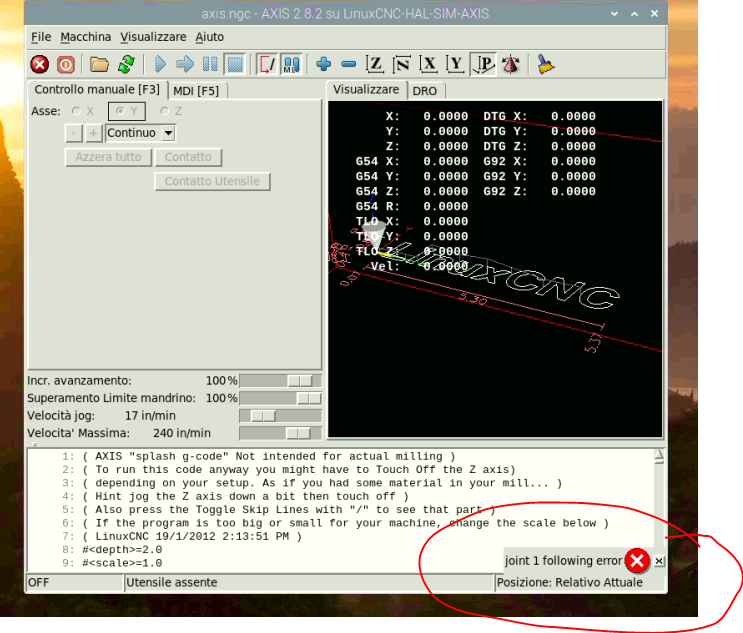Open the Visualizzare menu
Image resolution: width=743 pixels, height=633 pixels.
153,37
